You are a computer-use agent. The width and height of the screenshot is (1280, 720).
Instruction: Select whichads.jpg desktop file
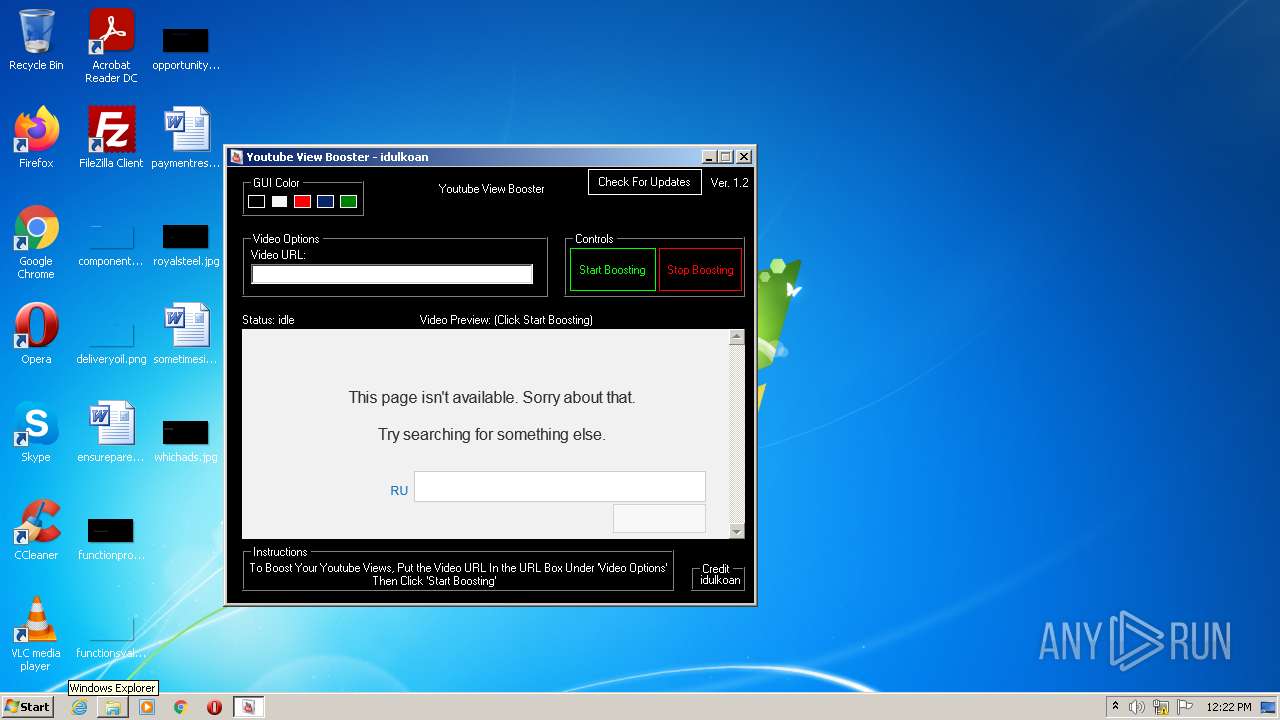pyautogui.click(x=186, y=440)
